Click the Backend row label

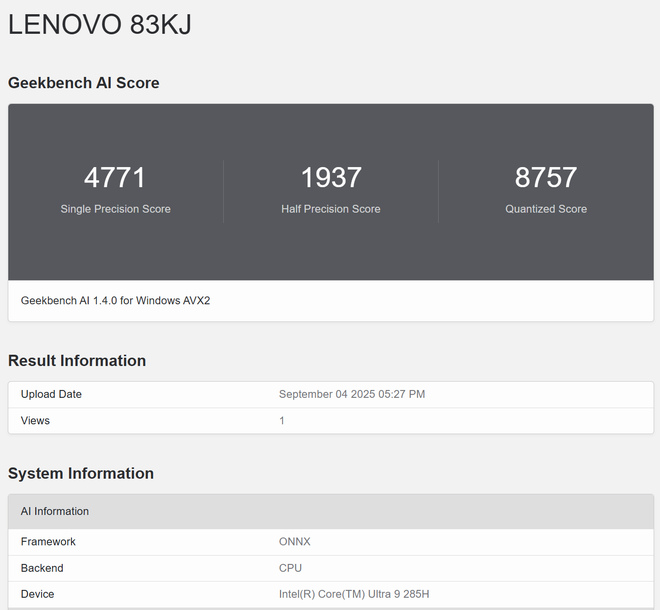pyautogui.click(x=42, y=568)
